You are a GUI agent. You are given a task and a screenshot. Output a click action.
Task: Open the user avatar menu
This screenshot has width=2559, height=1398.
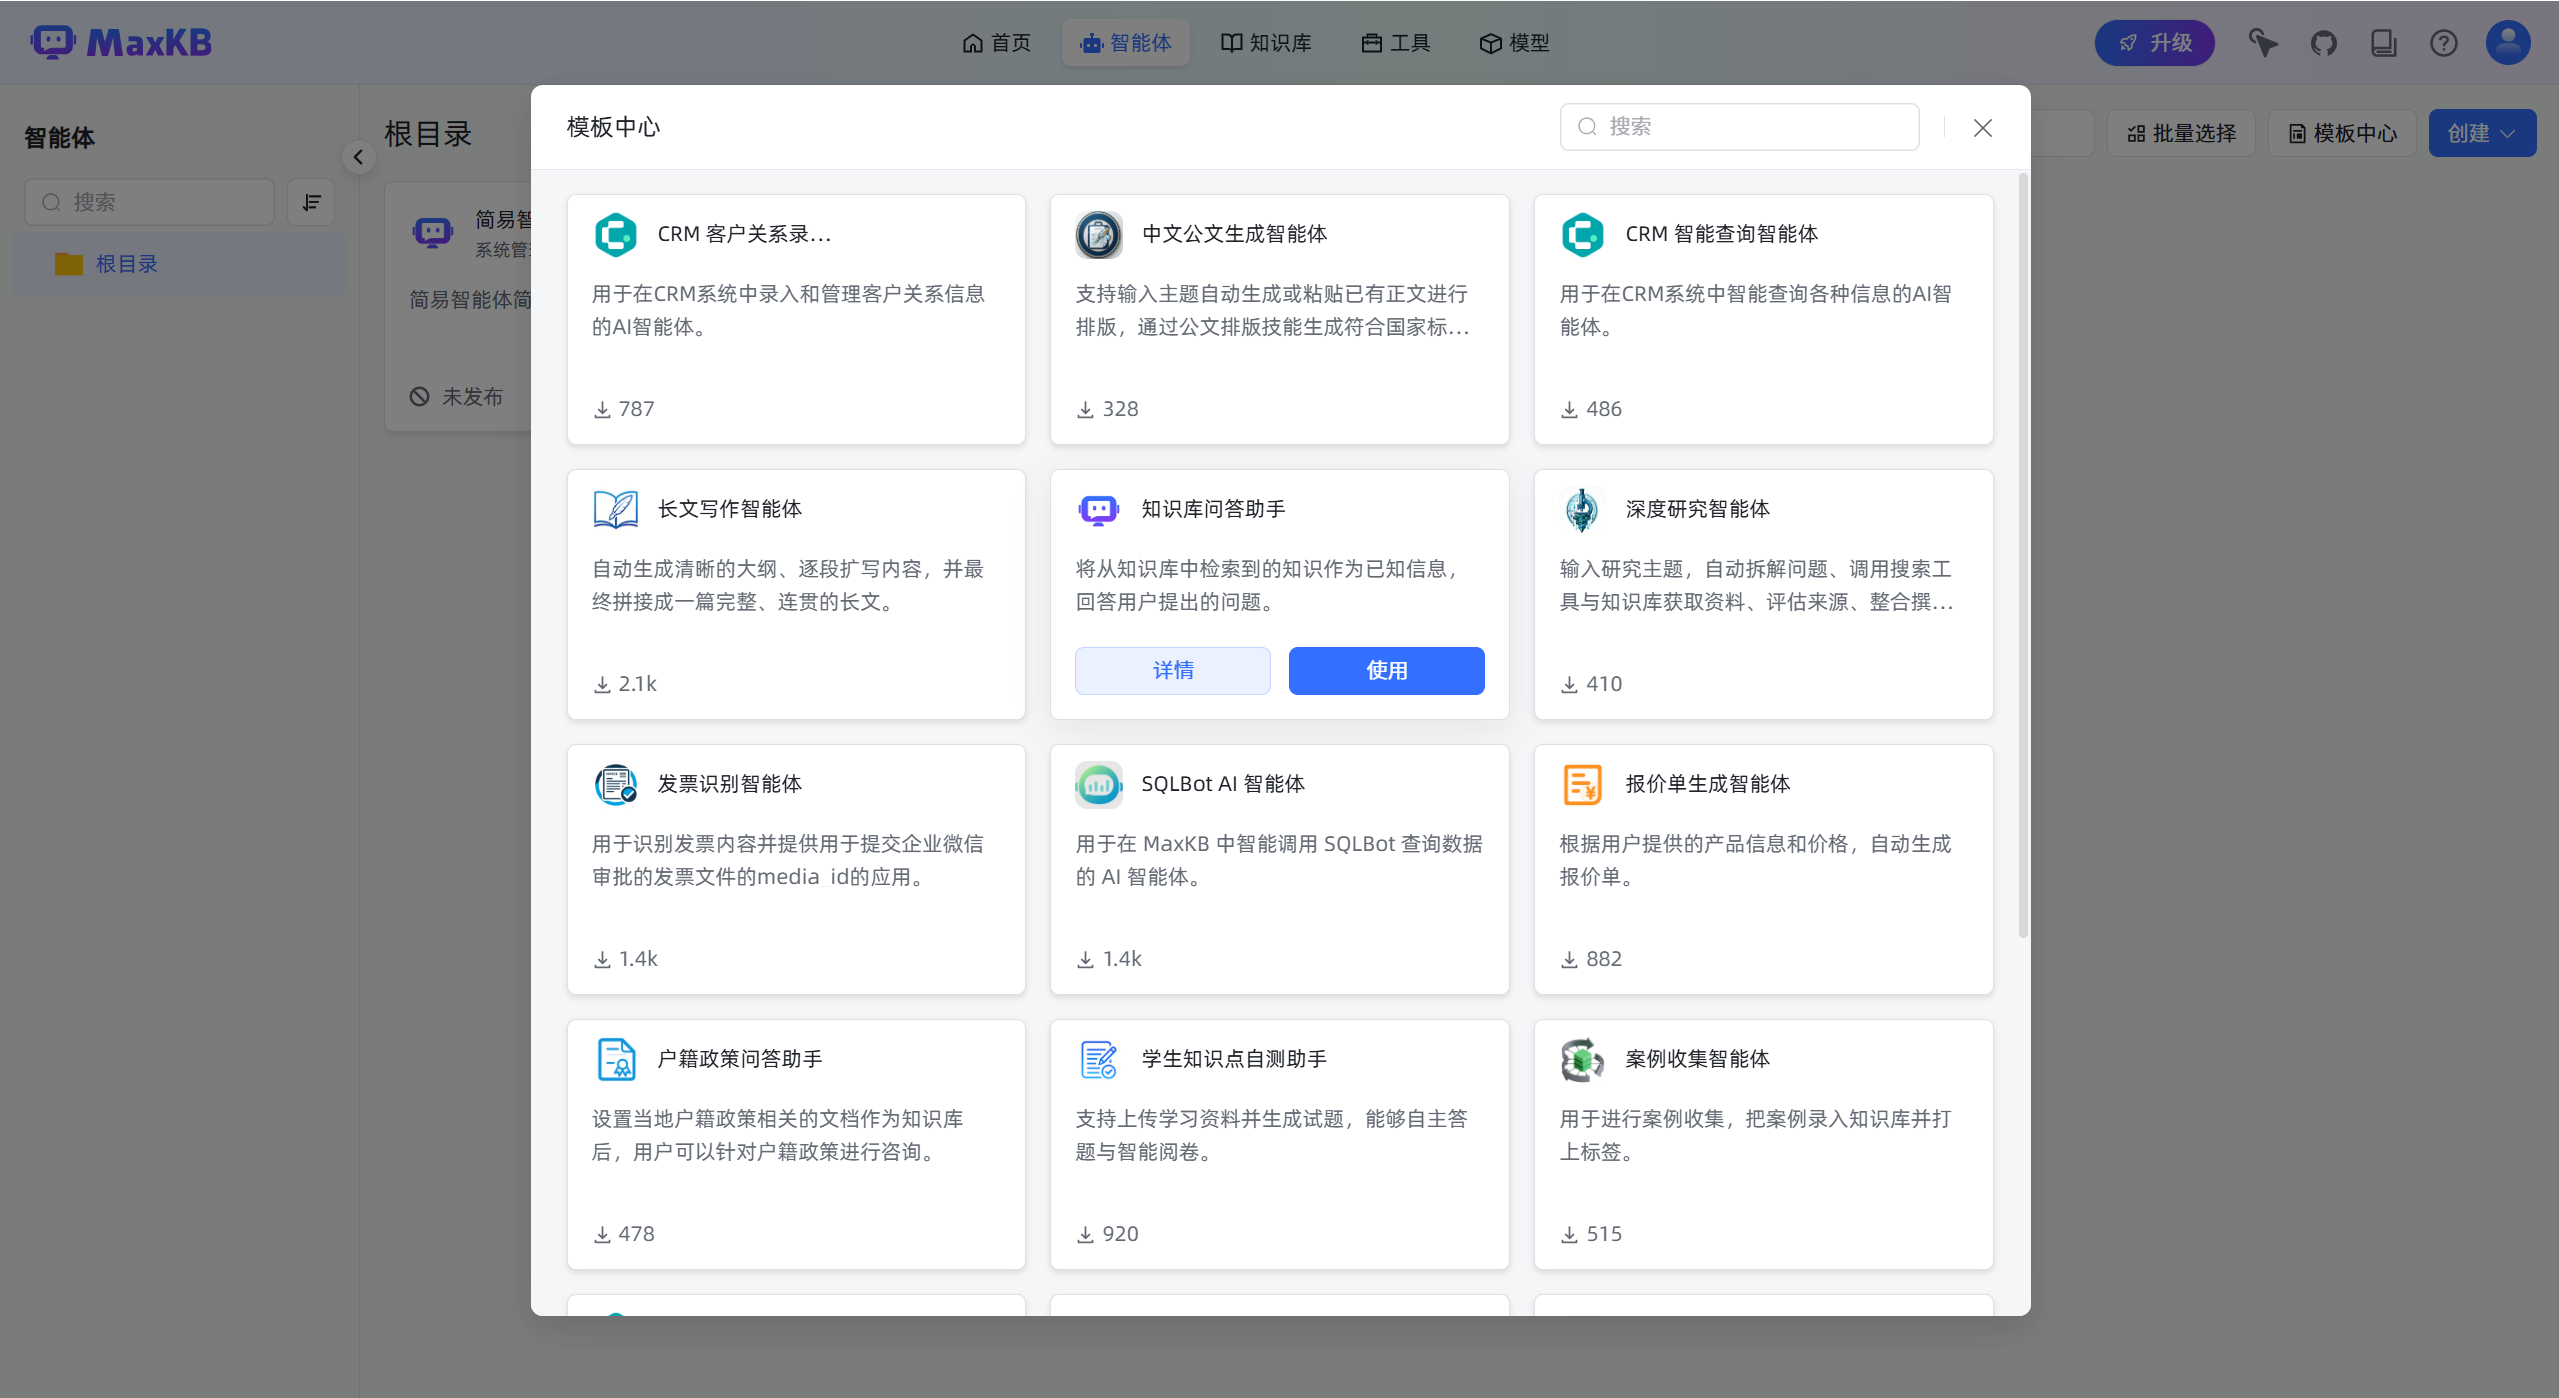tap(2508, 42)
